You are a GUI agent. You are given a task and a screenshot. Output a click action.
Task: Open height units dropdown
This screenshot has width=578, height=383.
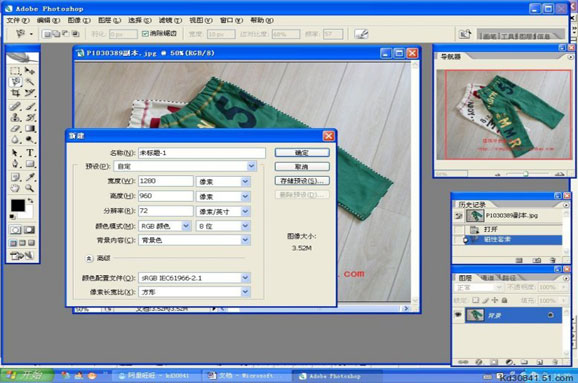pos(246,196)
